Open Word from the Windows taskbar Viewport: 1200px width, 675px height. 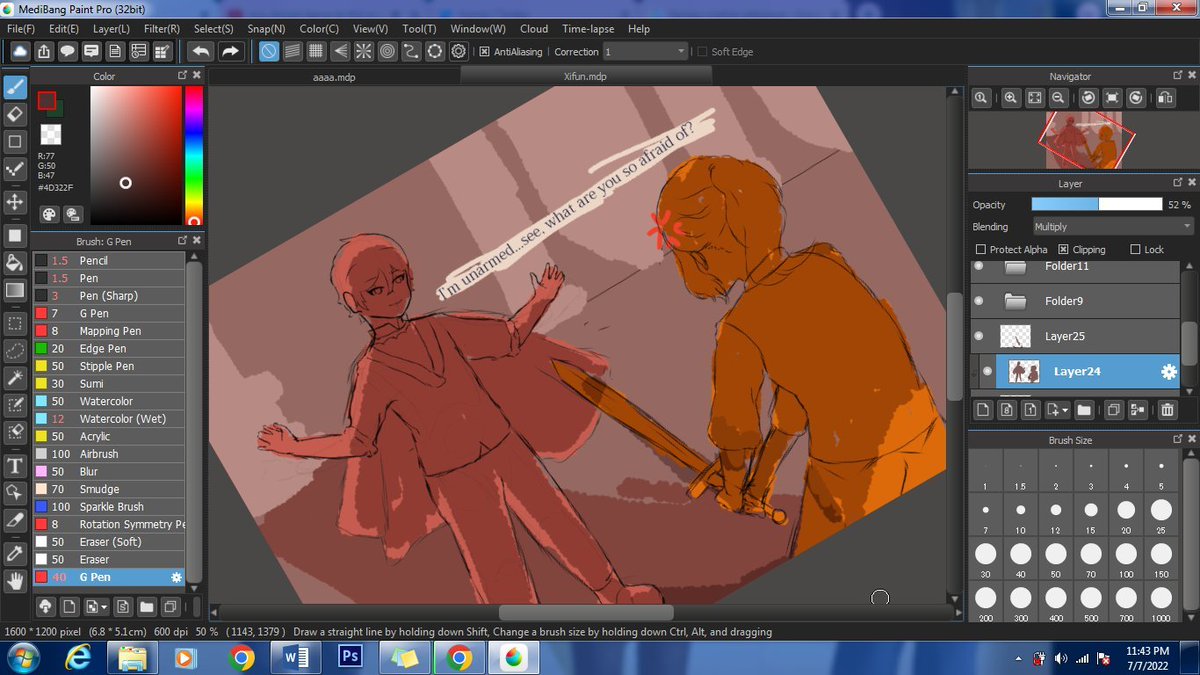click(296, 658)
